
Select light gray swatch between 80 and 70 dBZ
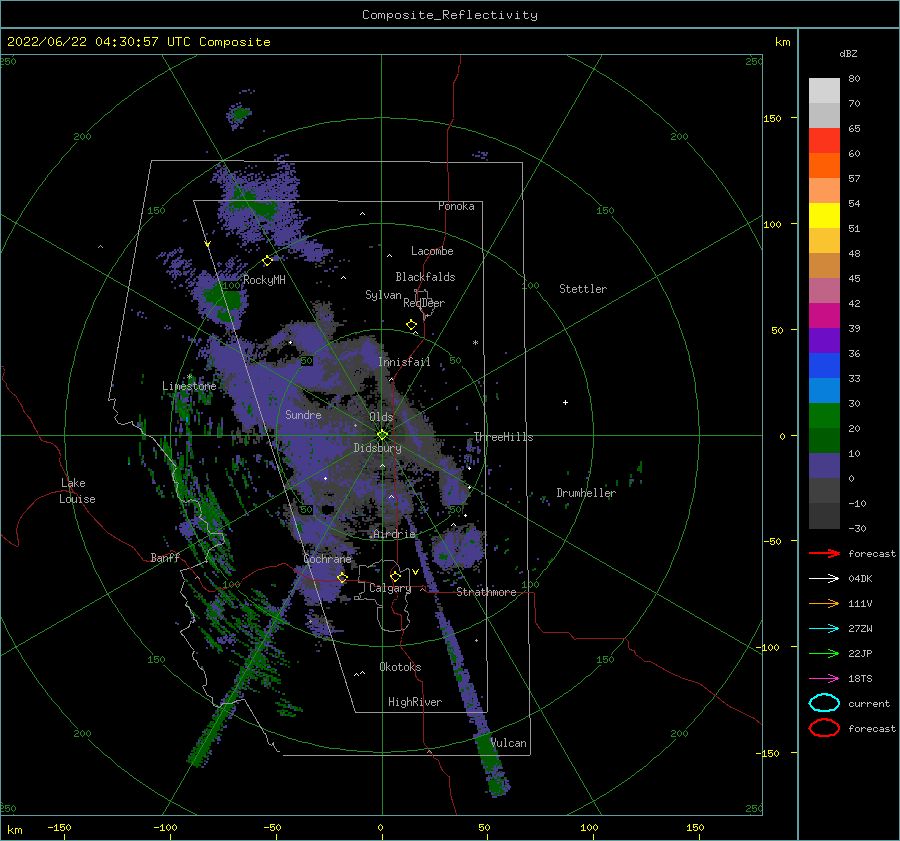point(824,91)
